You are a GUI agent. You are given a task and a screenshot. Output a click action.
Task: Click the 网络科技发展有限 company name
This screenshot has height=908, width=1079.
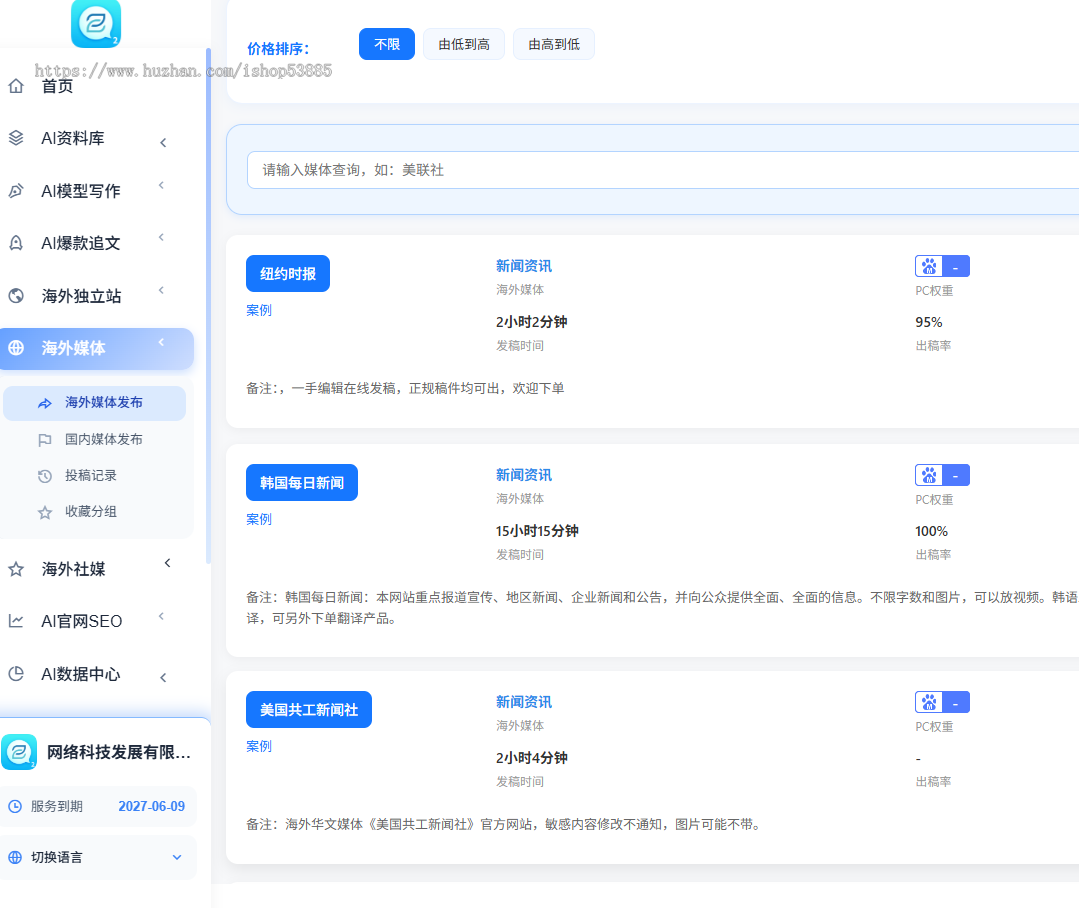point(118,752)
